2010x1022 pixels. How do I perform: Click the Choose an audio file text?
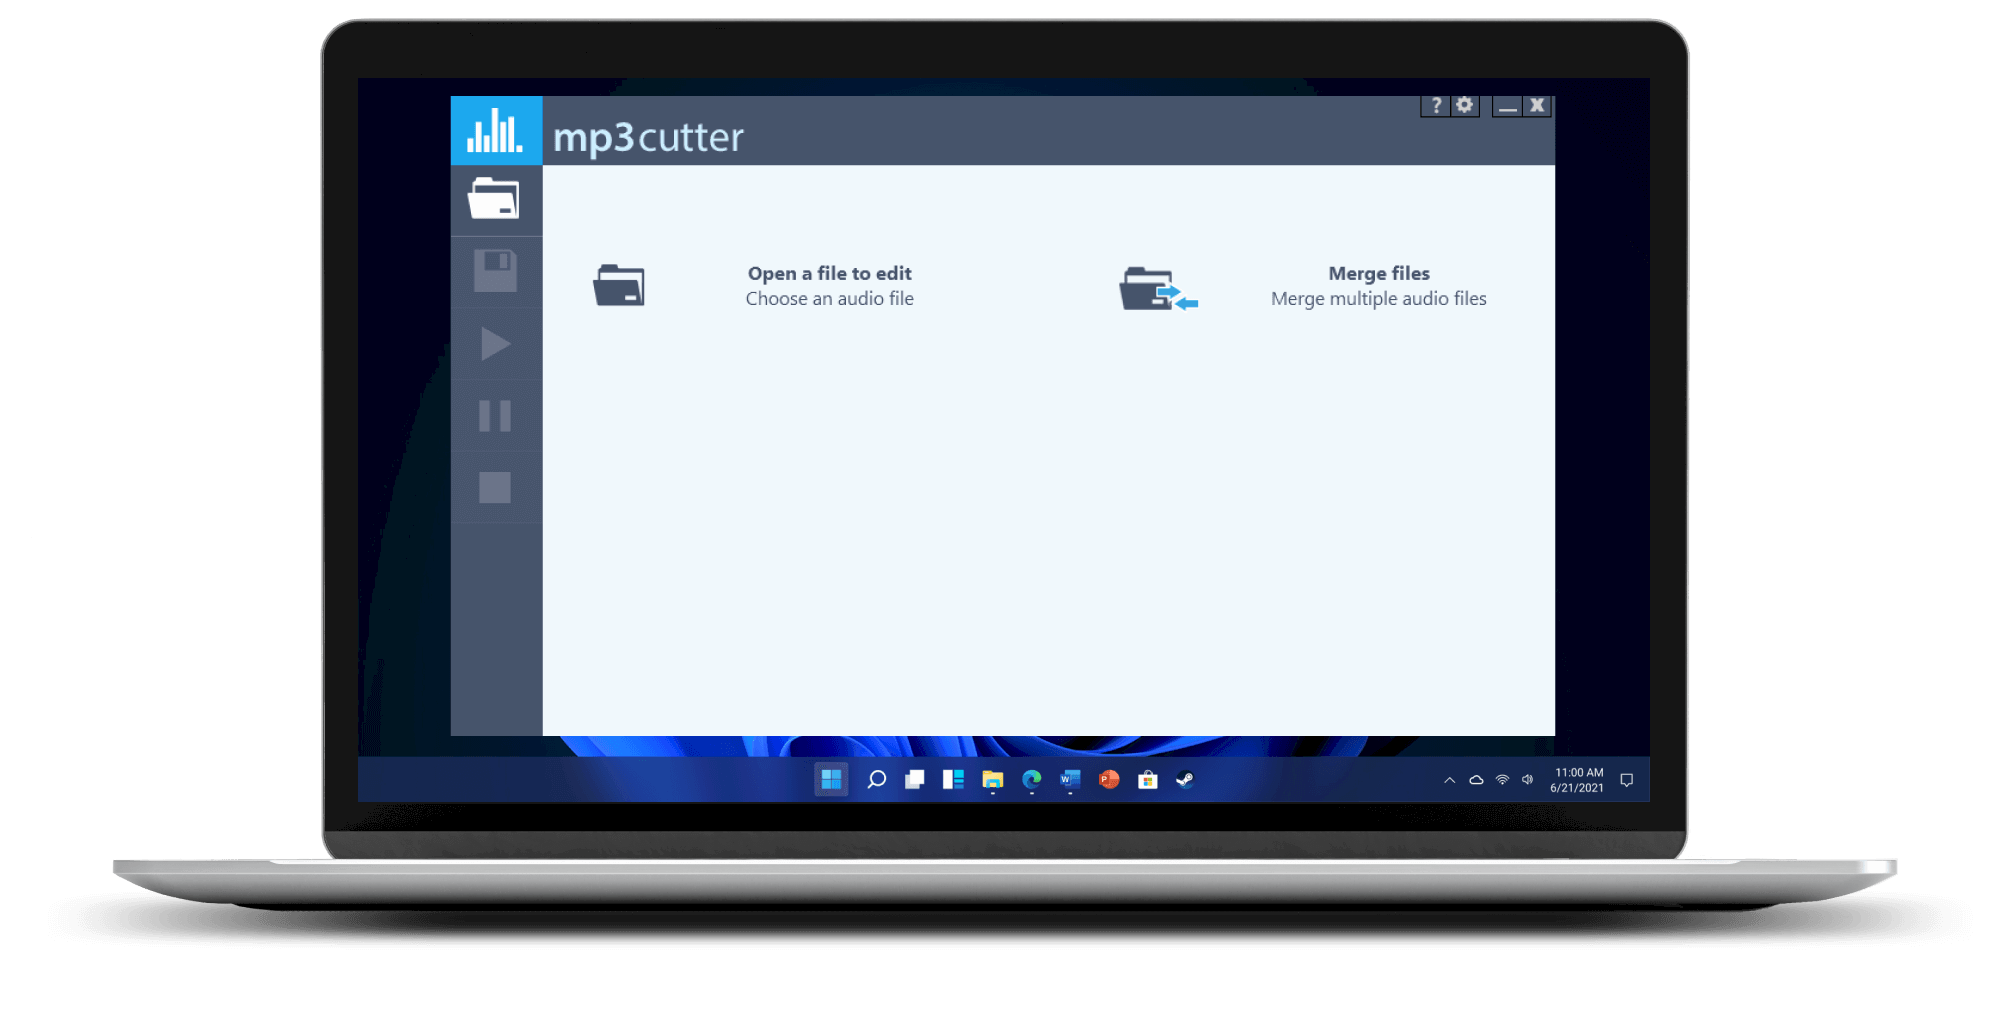(830, 298)
